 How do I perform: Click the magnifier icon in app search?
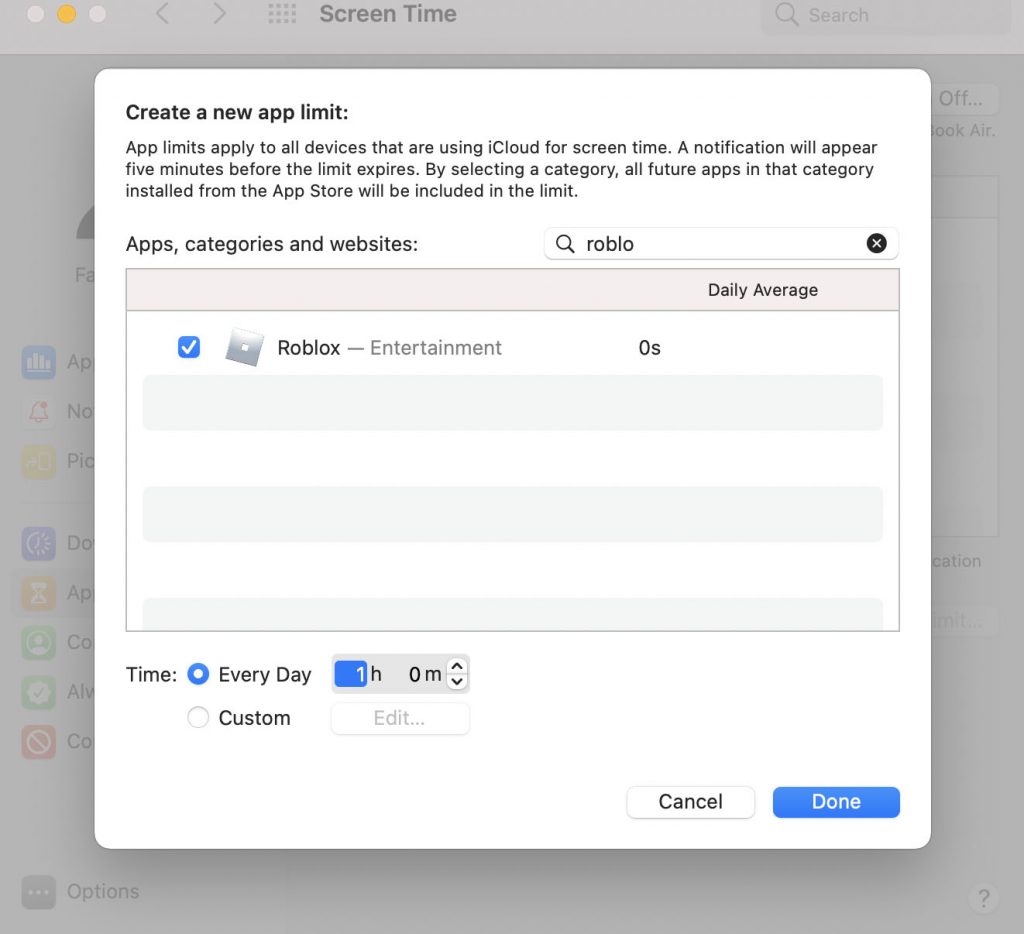click(565, 244)
